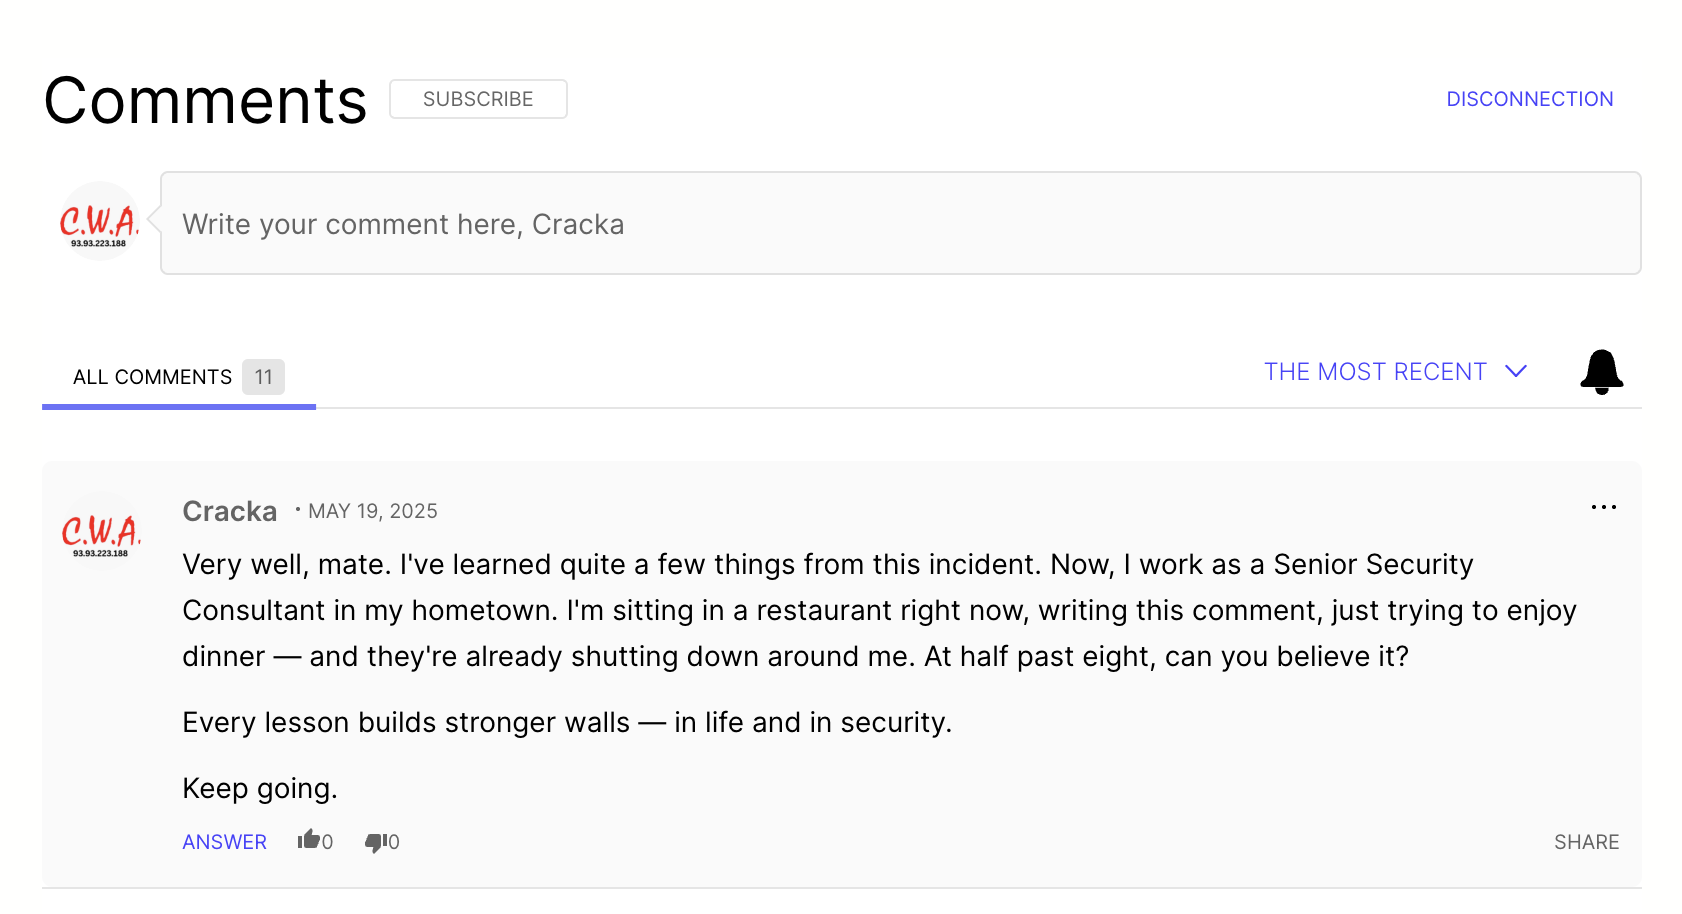The width and height of the screenshot is (1682, 914).
Task: Click the "Keep going." comment text
Action: [x=260, y=788]
